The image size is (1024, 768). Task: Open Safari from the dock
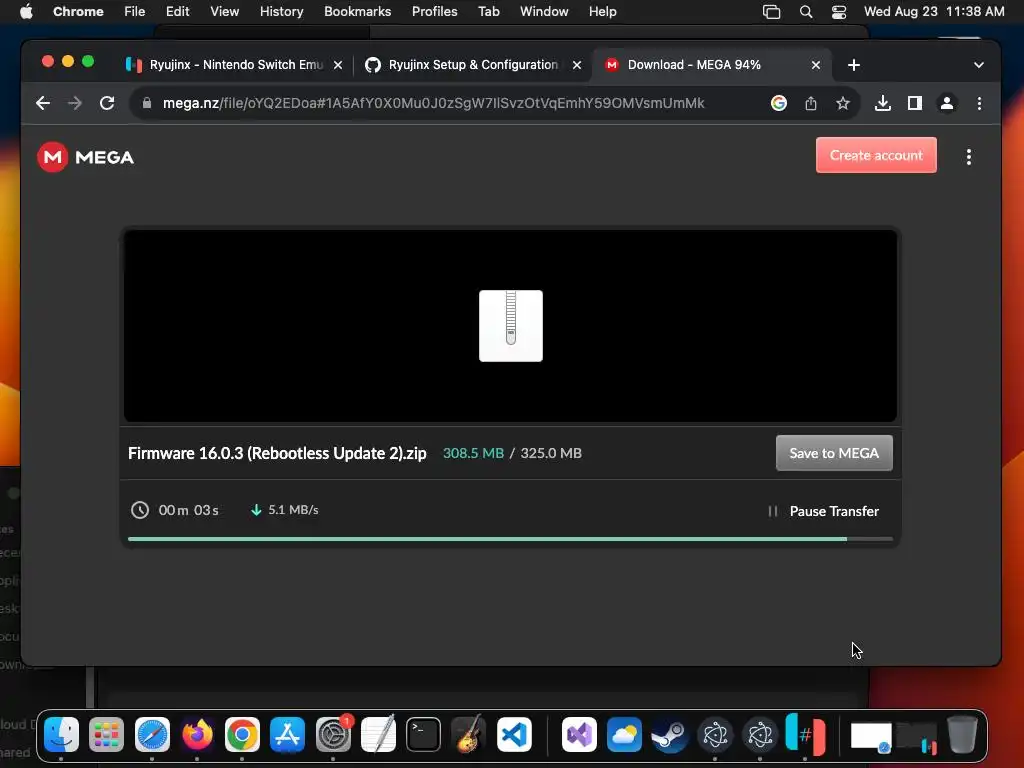pyautogui.click(x=152, y=735)
